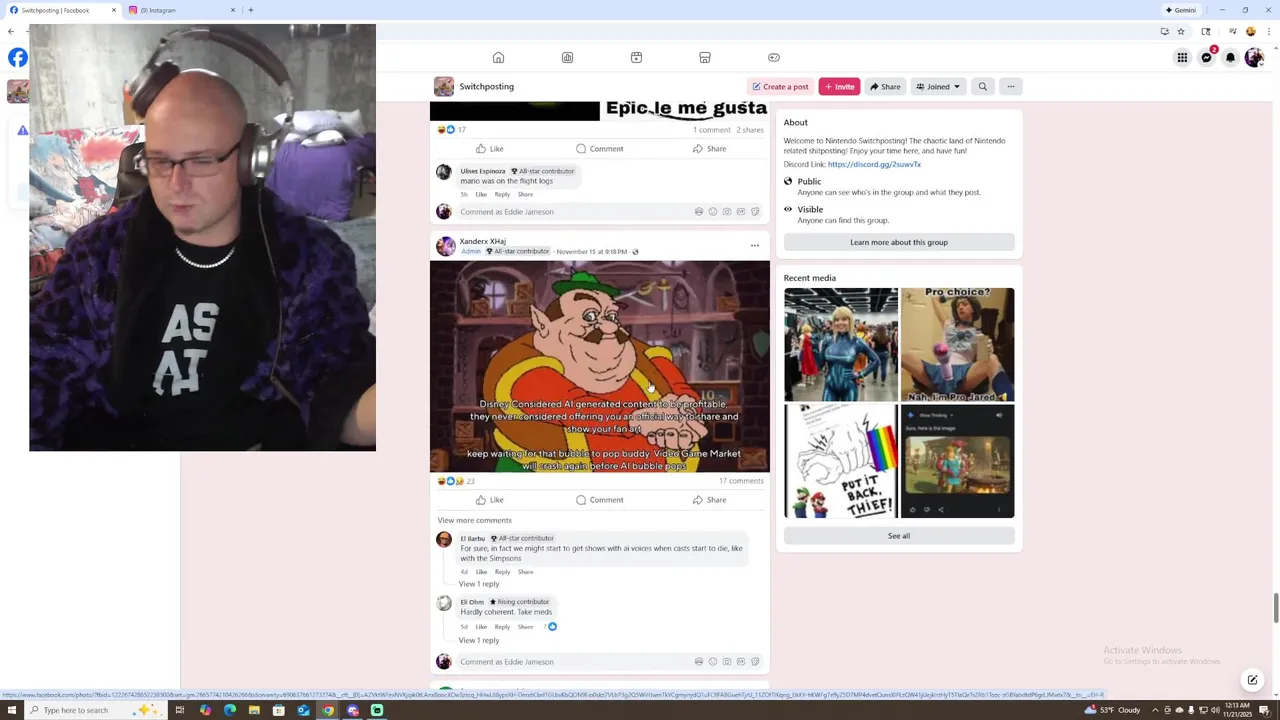The image size is (1280, 720).
Task: Open a new browser tab
Action: point(250,10)
